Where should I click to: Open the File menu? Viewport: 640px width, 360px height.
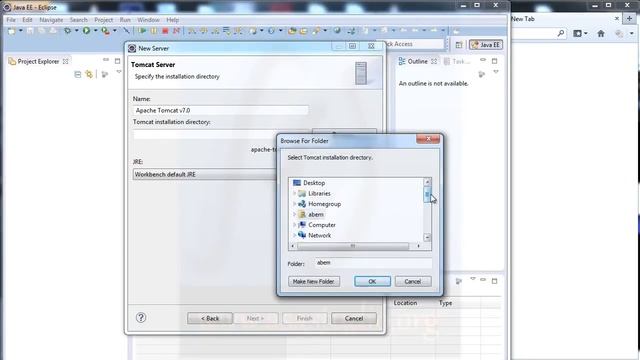(x=11, y=20)
